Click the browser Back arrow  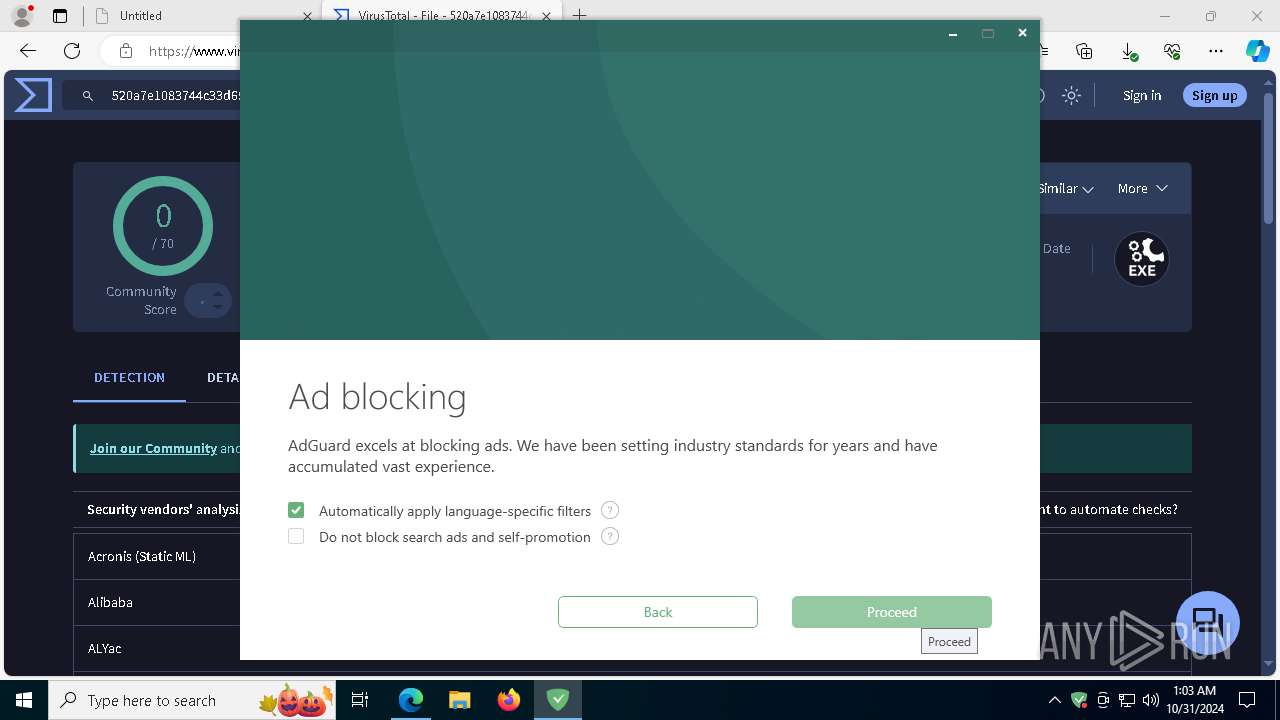(x=28, y=51)
